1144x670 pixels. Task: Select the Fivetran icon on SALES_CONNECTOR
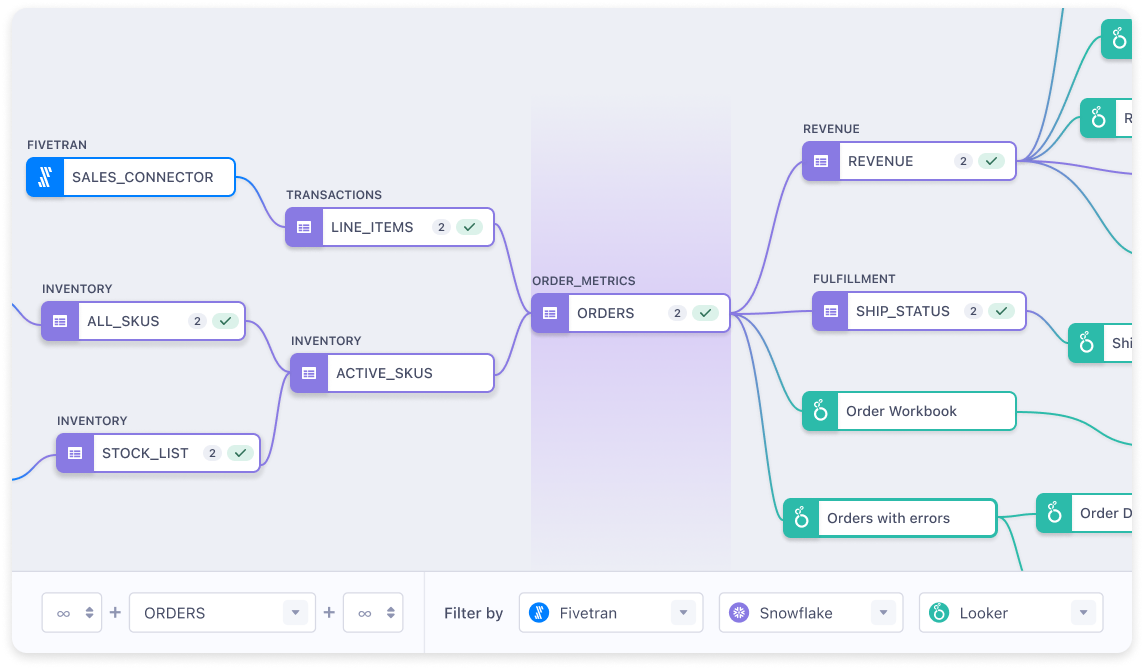[x=45, y=177]
